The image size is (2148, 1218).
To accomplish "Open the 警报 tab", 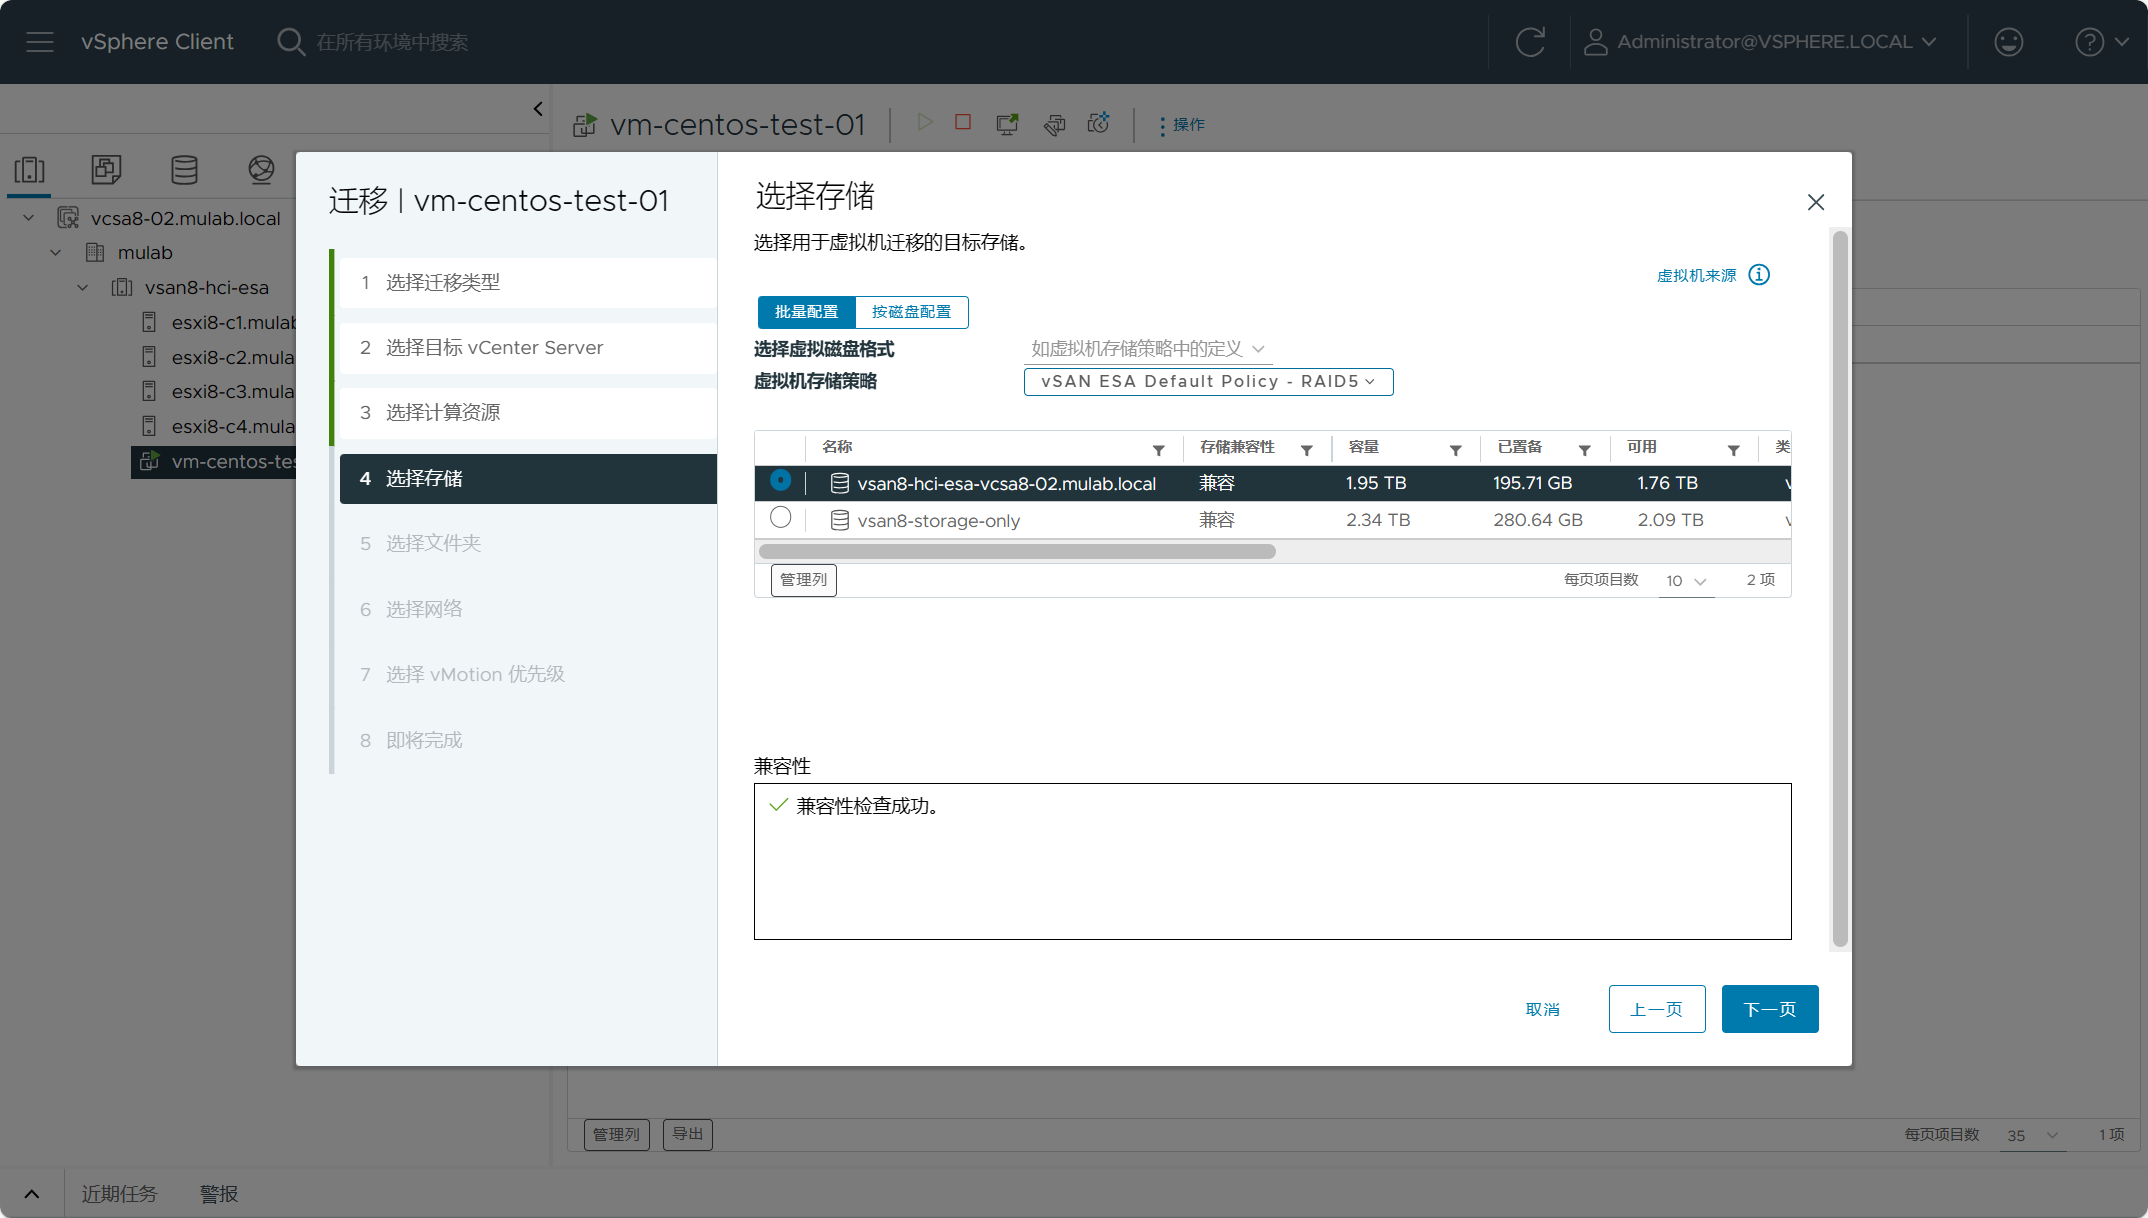I will [x=219, y=1194].
